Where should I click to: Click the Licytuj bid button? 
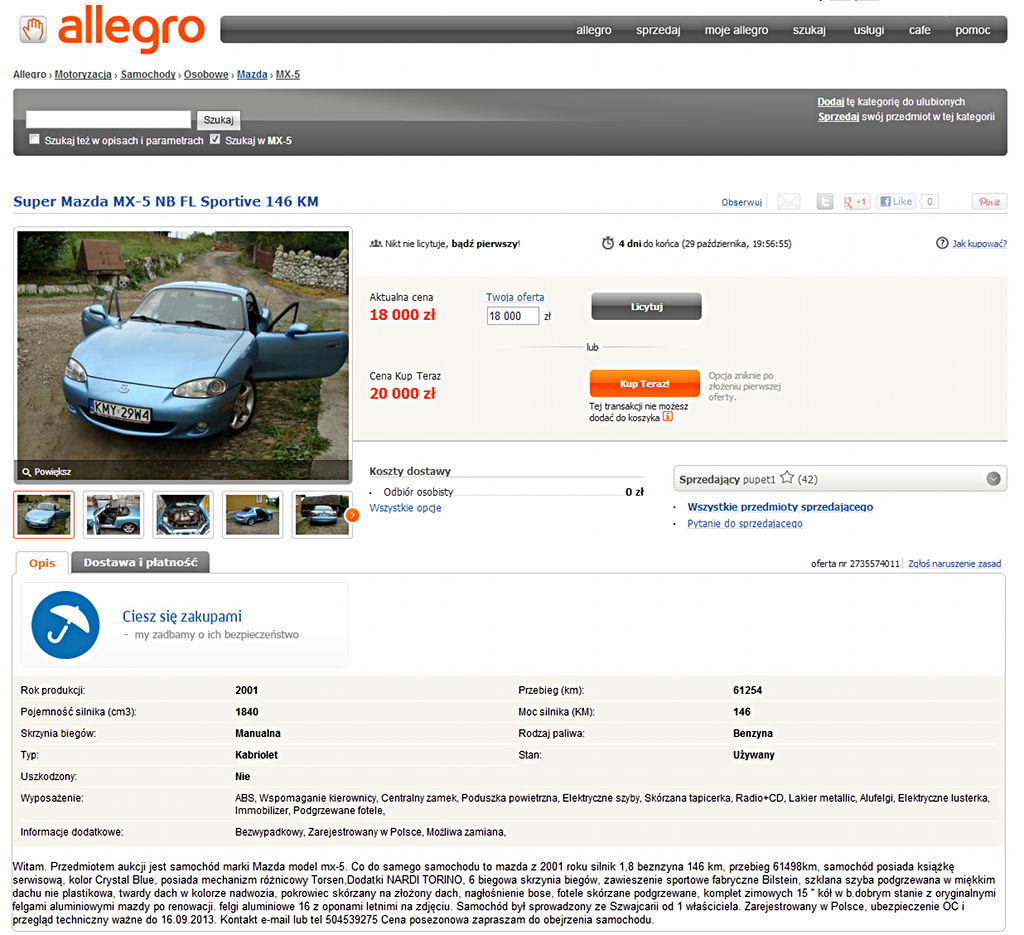[x=647, y=306]
